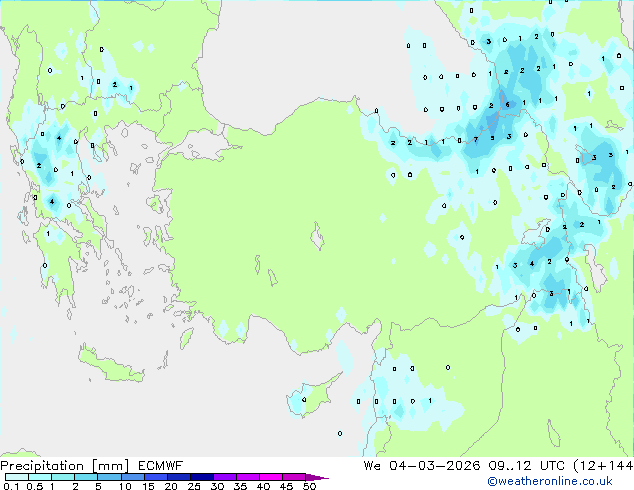Click the legend label 0.1
The image size is (634, 490).
[11, 486]
